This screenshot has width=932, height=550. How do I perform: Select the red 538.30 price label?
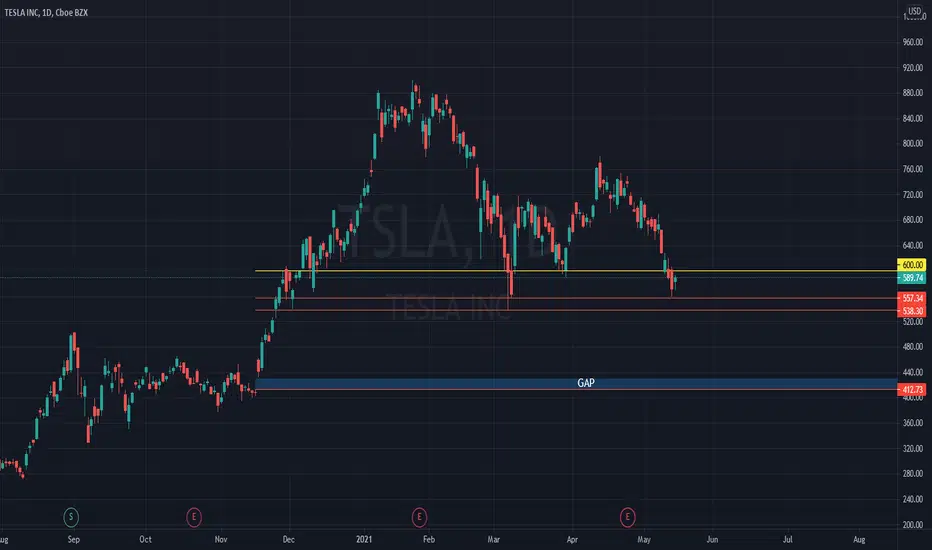tap(912, 311)
